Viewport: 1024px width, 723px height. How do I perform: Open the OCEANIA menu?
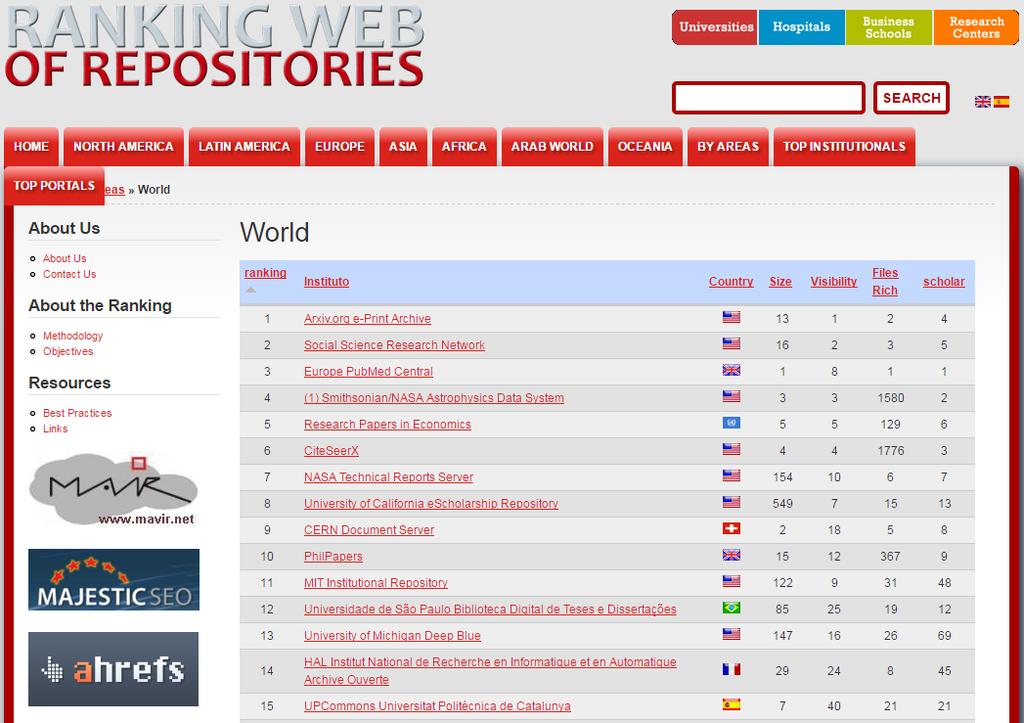tap(645, 147)
